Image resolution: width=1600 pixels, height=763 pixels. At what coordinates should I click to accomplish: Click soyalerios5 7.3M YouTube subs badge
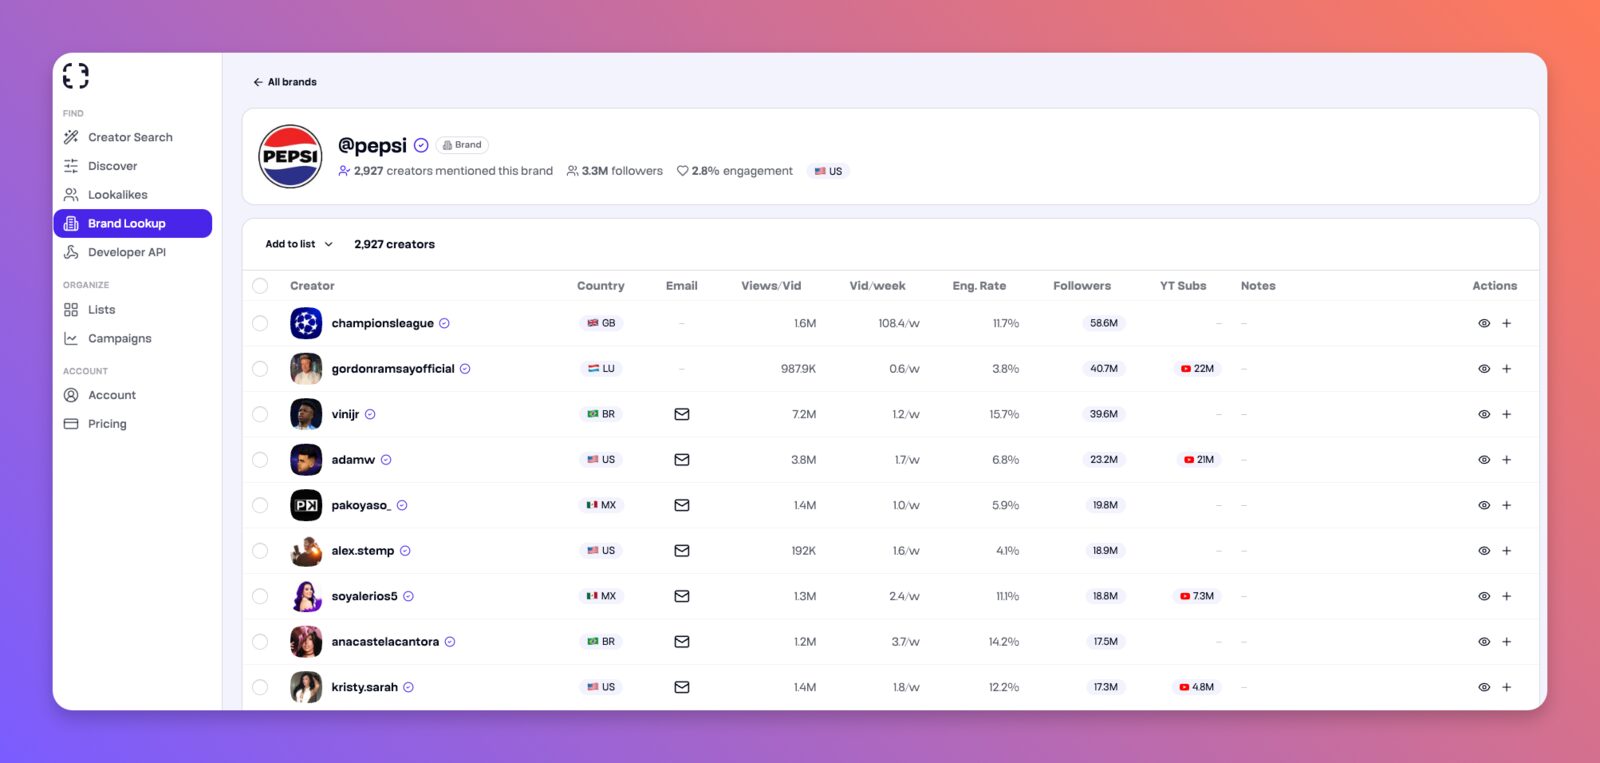pos(1197,596)
